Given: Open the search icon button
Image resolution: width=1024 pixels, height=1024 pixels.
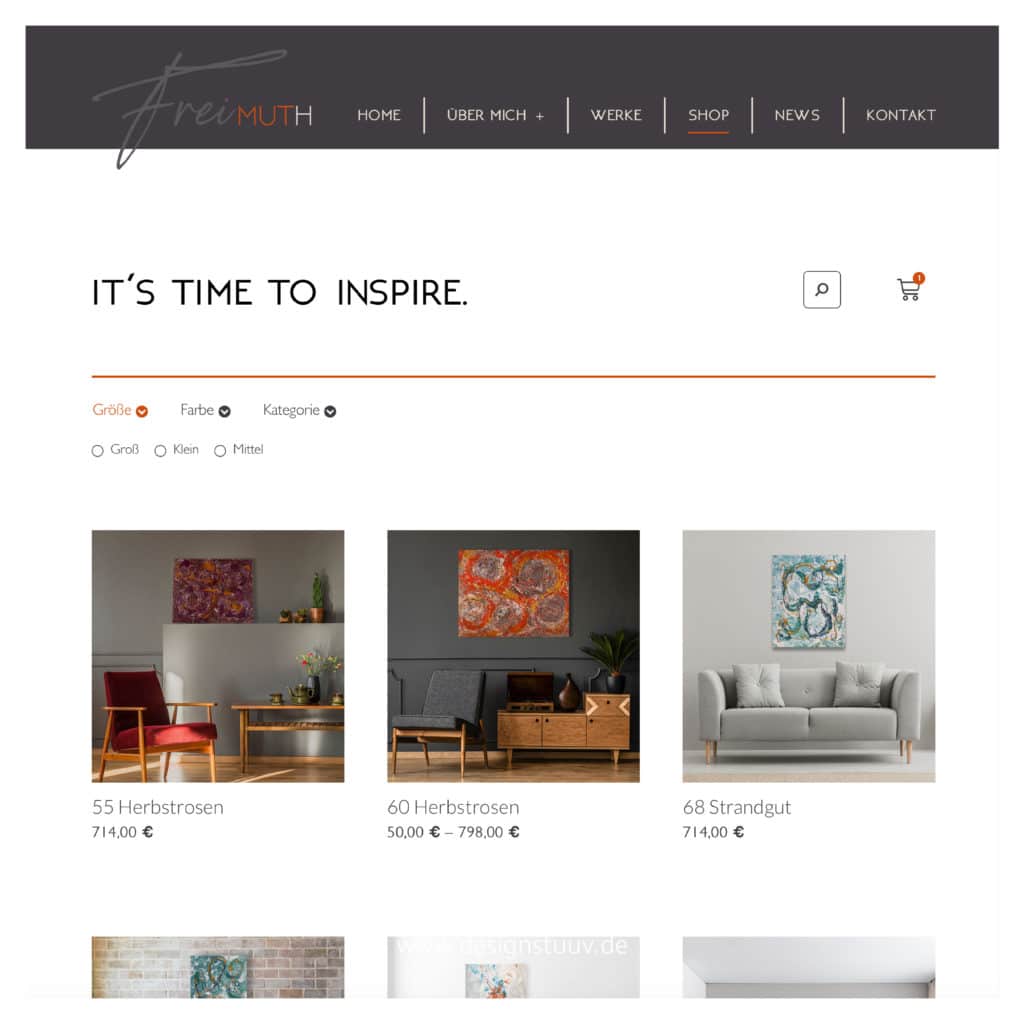Looking at the screenshot, I should click(821, 289).
